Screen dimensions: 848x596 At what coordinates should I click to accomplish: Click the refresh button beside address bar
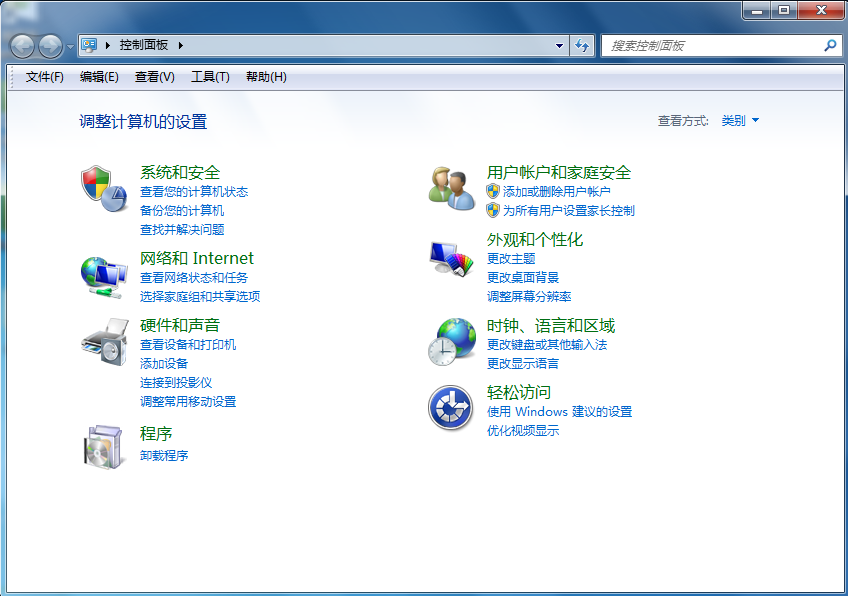tap(582, 46)
